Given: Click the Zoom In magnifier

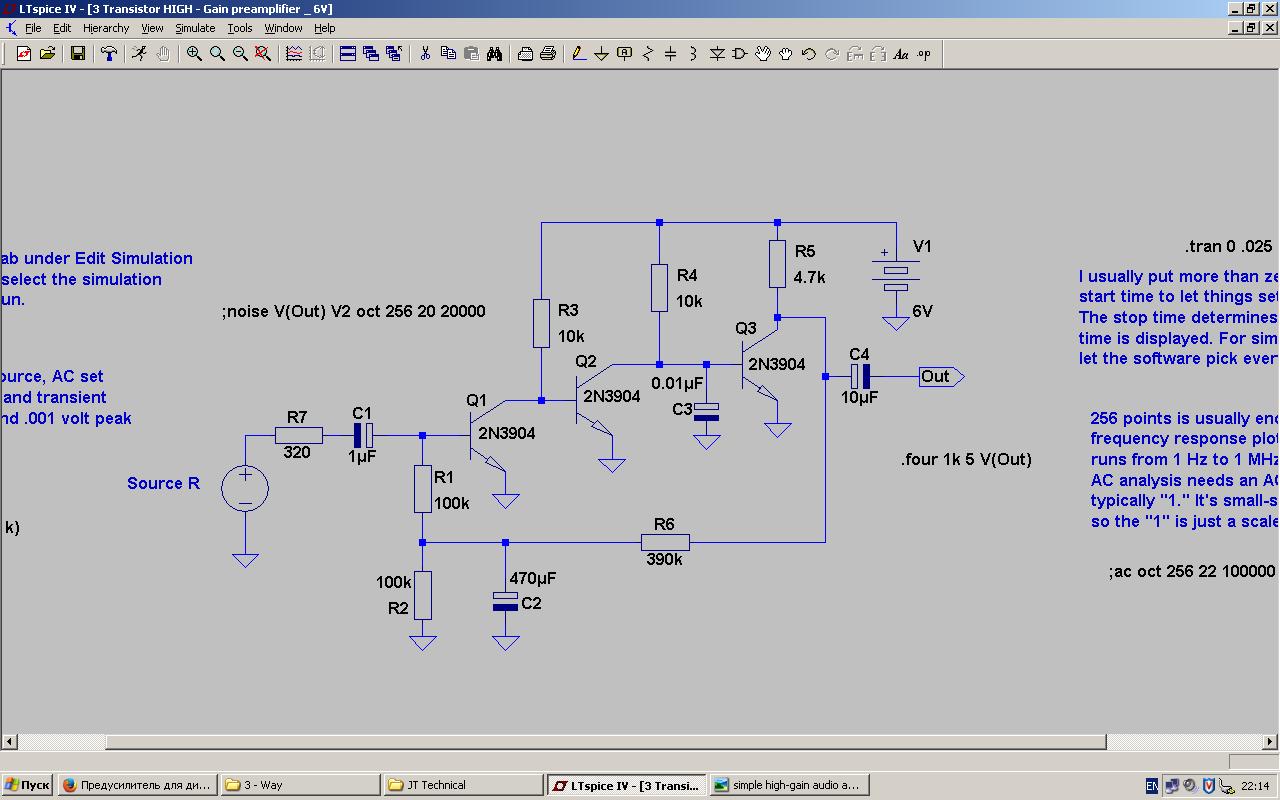Looking at the screenshot, I should point(194,54).
